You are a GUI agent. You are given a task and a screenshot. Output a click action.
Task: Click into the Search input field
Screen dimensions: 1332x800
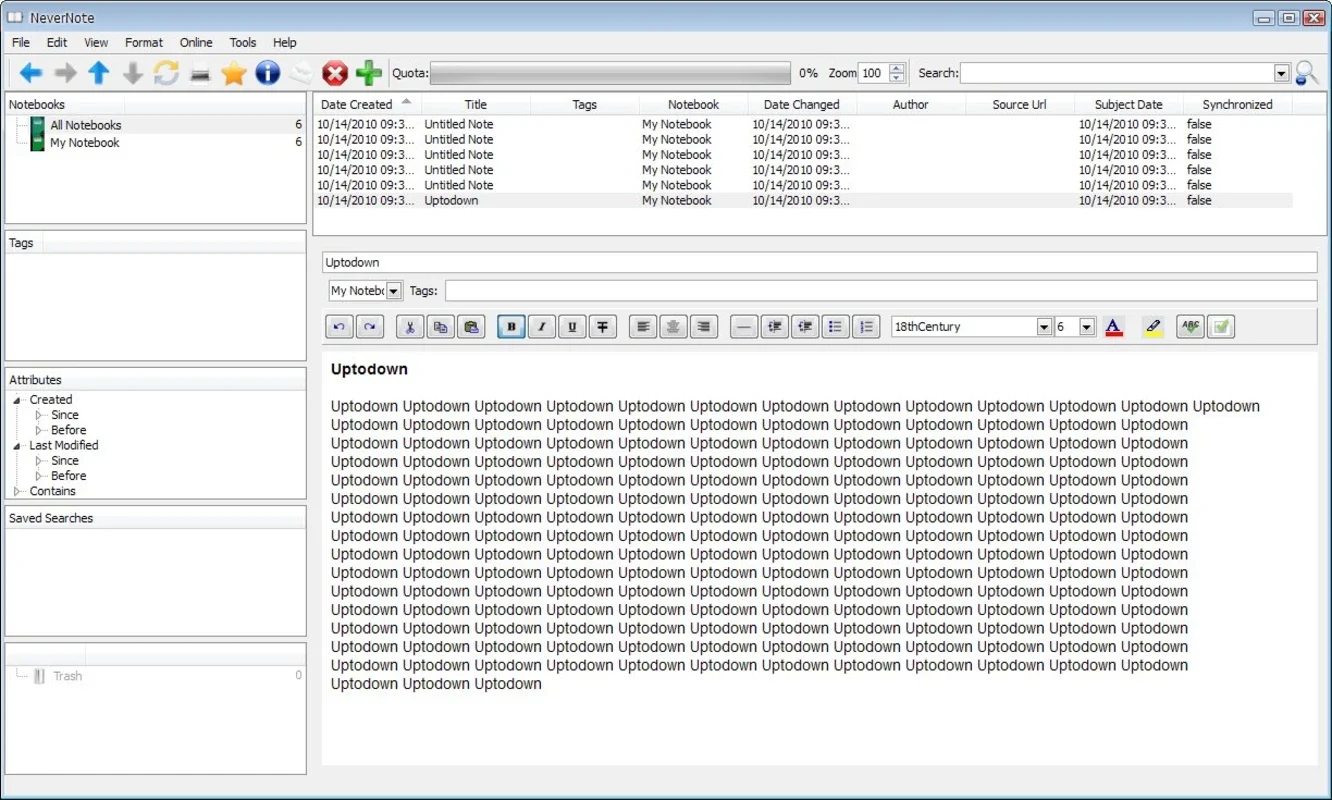[1117, 73]
